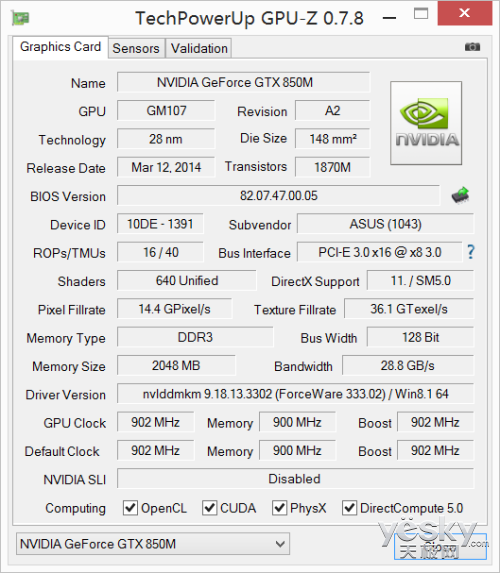Click the GPU Clock 902 MHz field
The width and height of the screenshot is (500, 573).
156,422
